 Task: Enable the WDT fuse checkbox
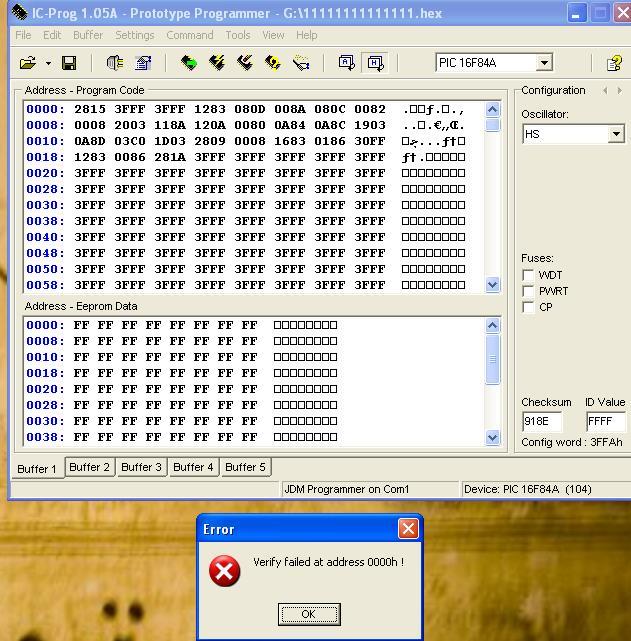(x=528, y=275)
